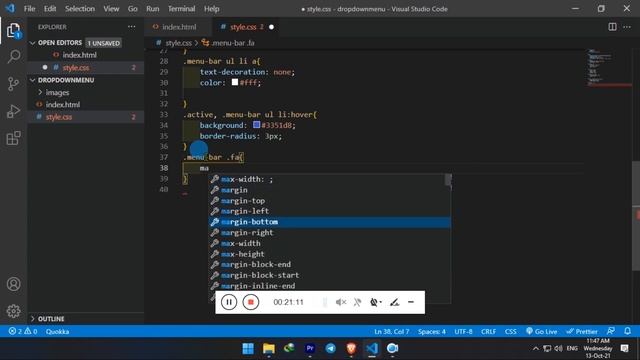Click Spaces: 4 indentation setting

[x=431, y=331]
